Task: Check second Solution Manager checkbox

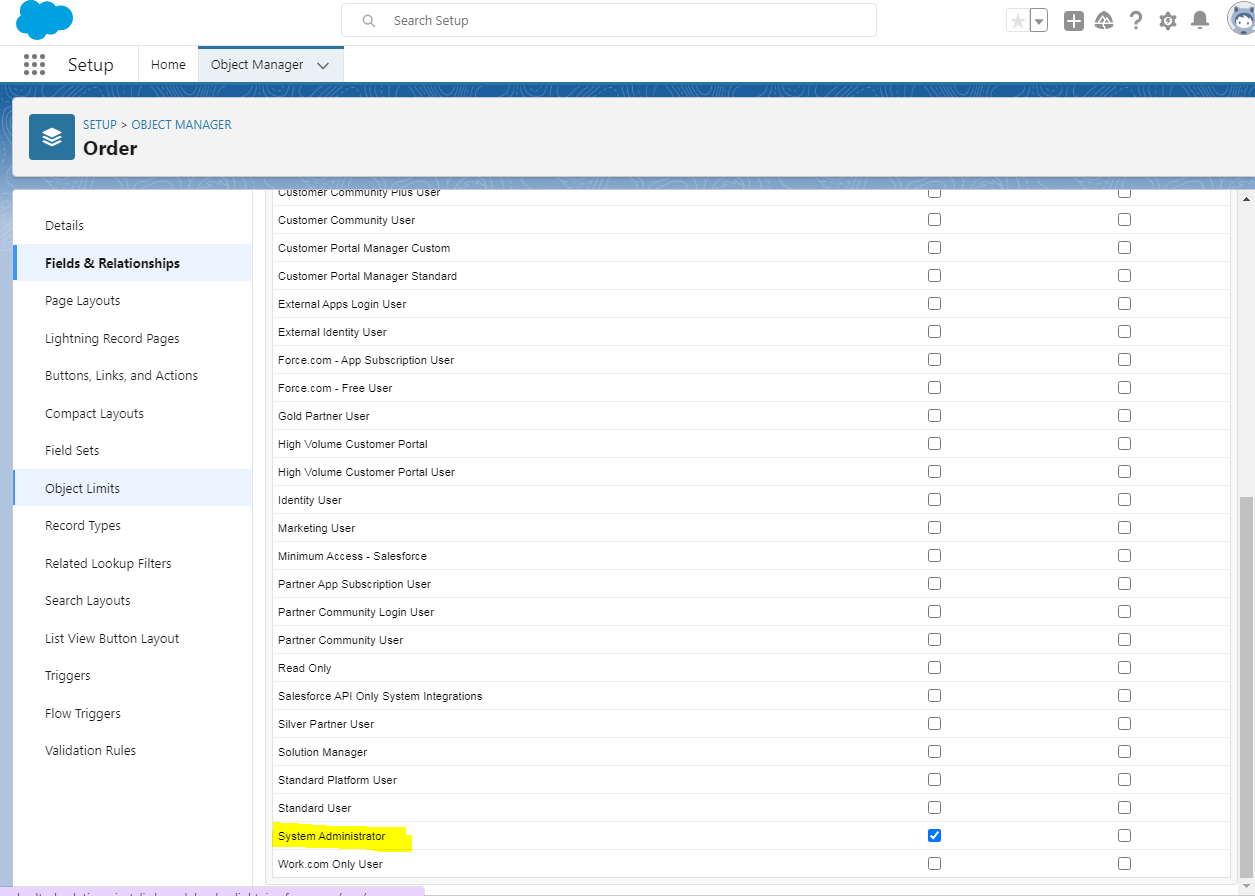Action: click(1124, 752)
